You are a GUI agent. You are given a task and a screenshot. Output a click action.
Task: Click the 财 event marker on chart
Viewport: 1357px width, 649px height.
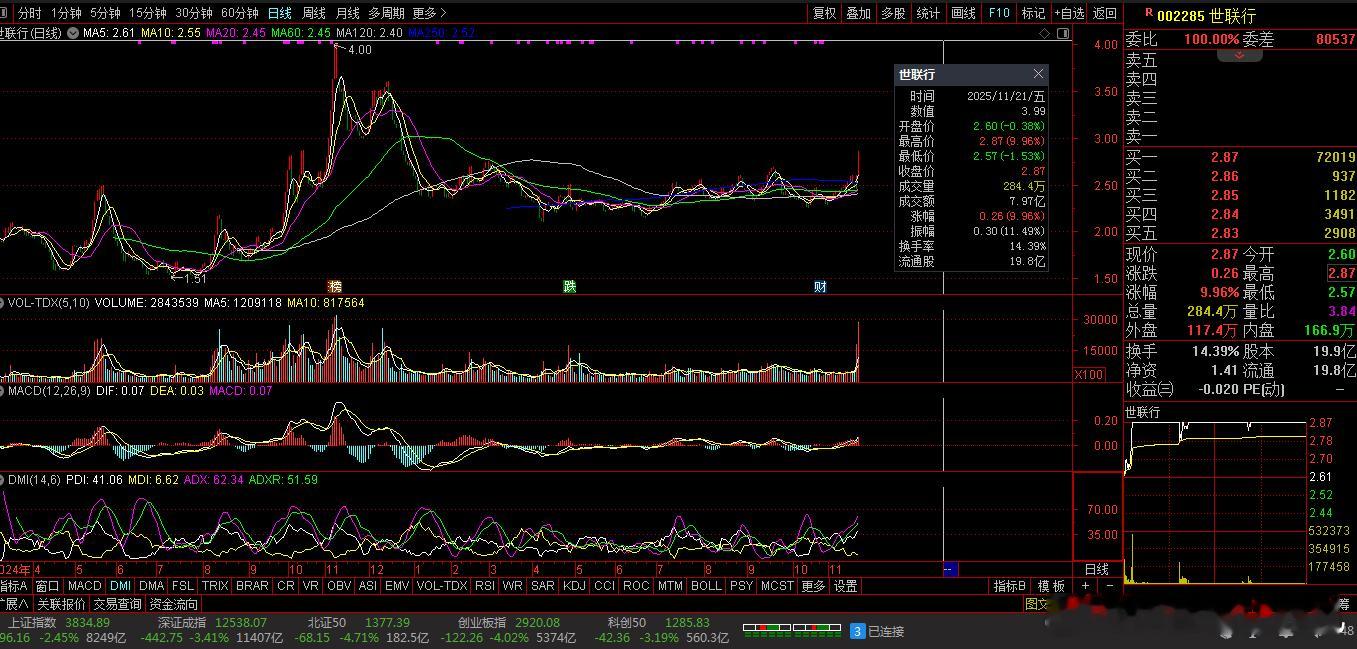[x=820, y=287]
